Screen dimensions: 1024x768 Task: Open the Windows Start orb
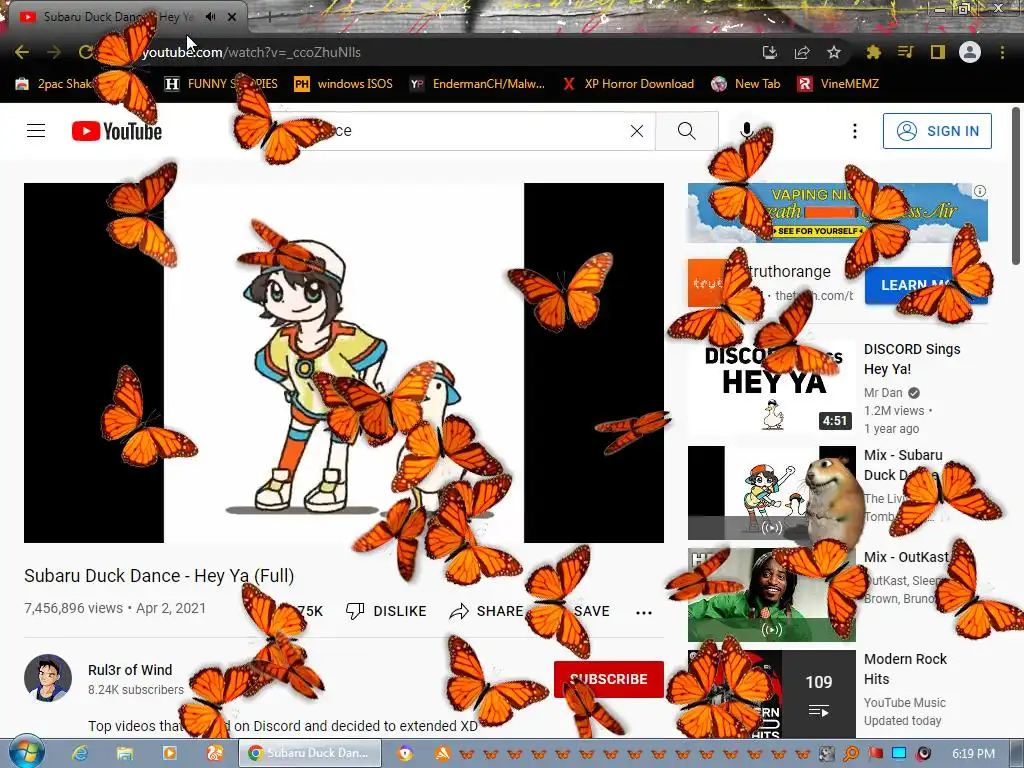click(x=27, y=753)
